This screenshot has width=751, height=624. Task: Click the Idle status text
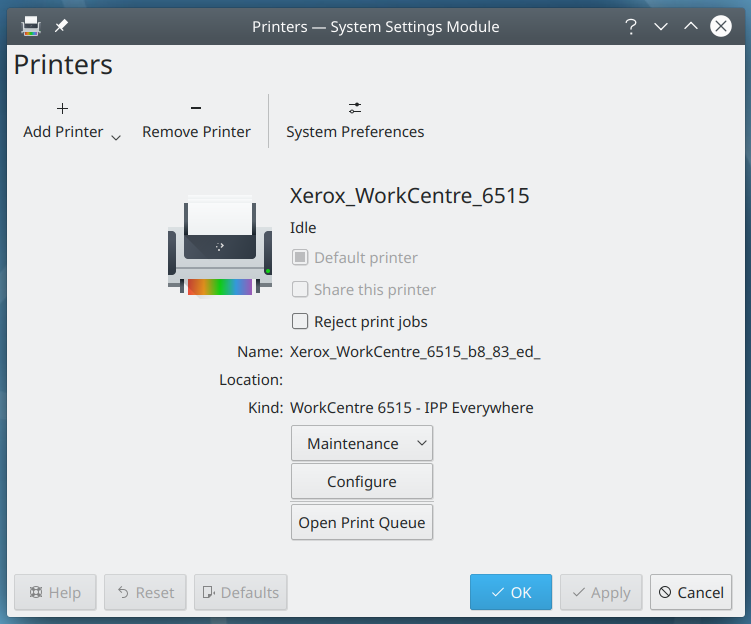303,228
